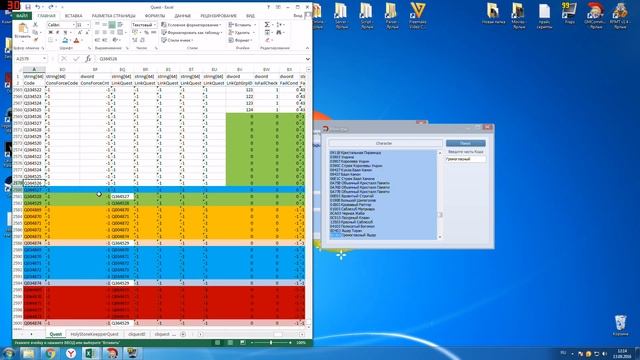Click the search code input field in dialog
The height and width of the screenshot is (360, 640).
[x=465, y=159]
